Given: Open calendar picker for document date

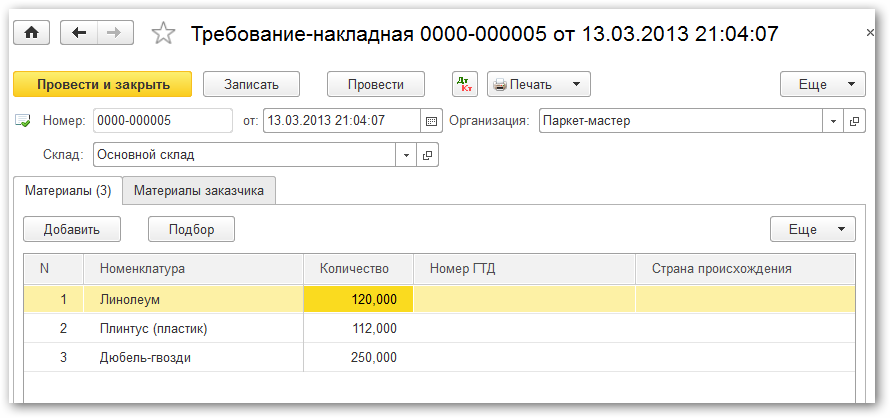Looking at the screenshot, I should pyautogui.click(x=431, y=121).
